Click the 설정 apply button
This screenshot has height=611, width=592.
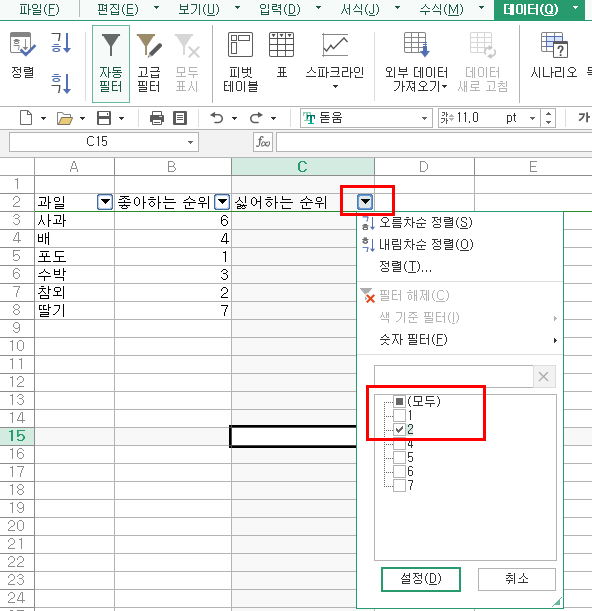coord(421,579)
